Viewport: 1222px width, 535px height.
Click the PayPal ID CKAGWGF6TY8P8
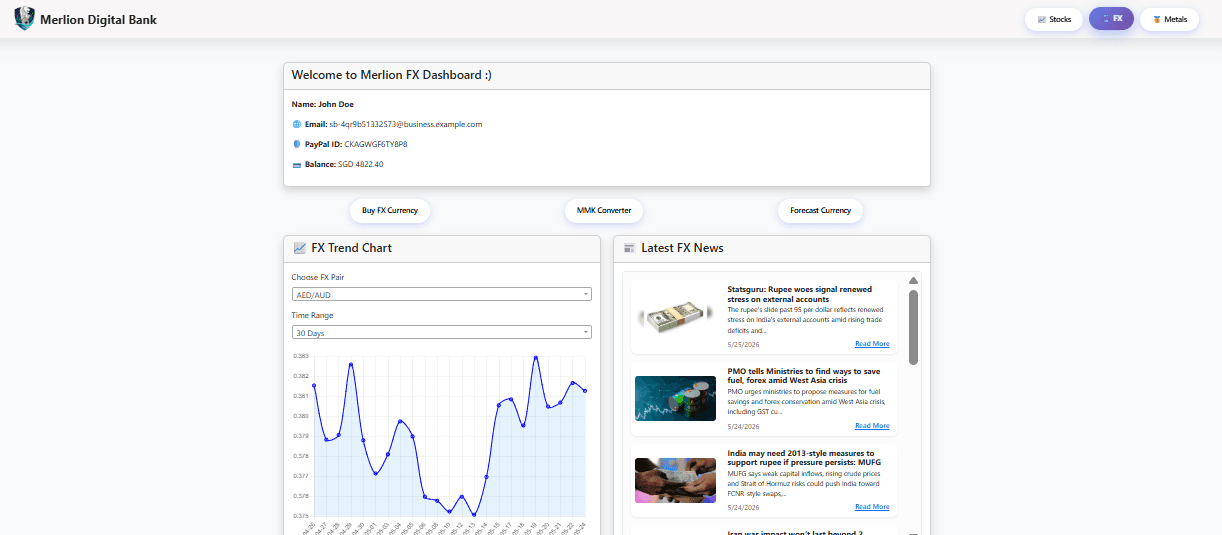click(376, 144)
